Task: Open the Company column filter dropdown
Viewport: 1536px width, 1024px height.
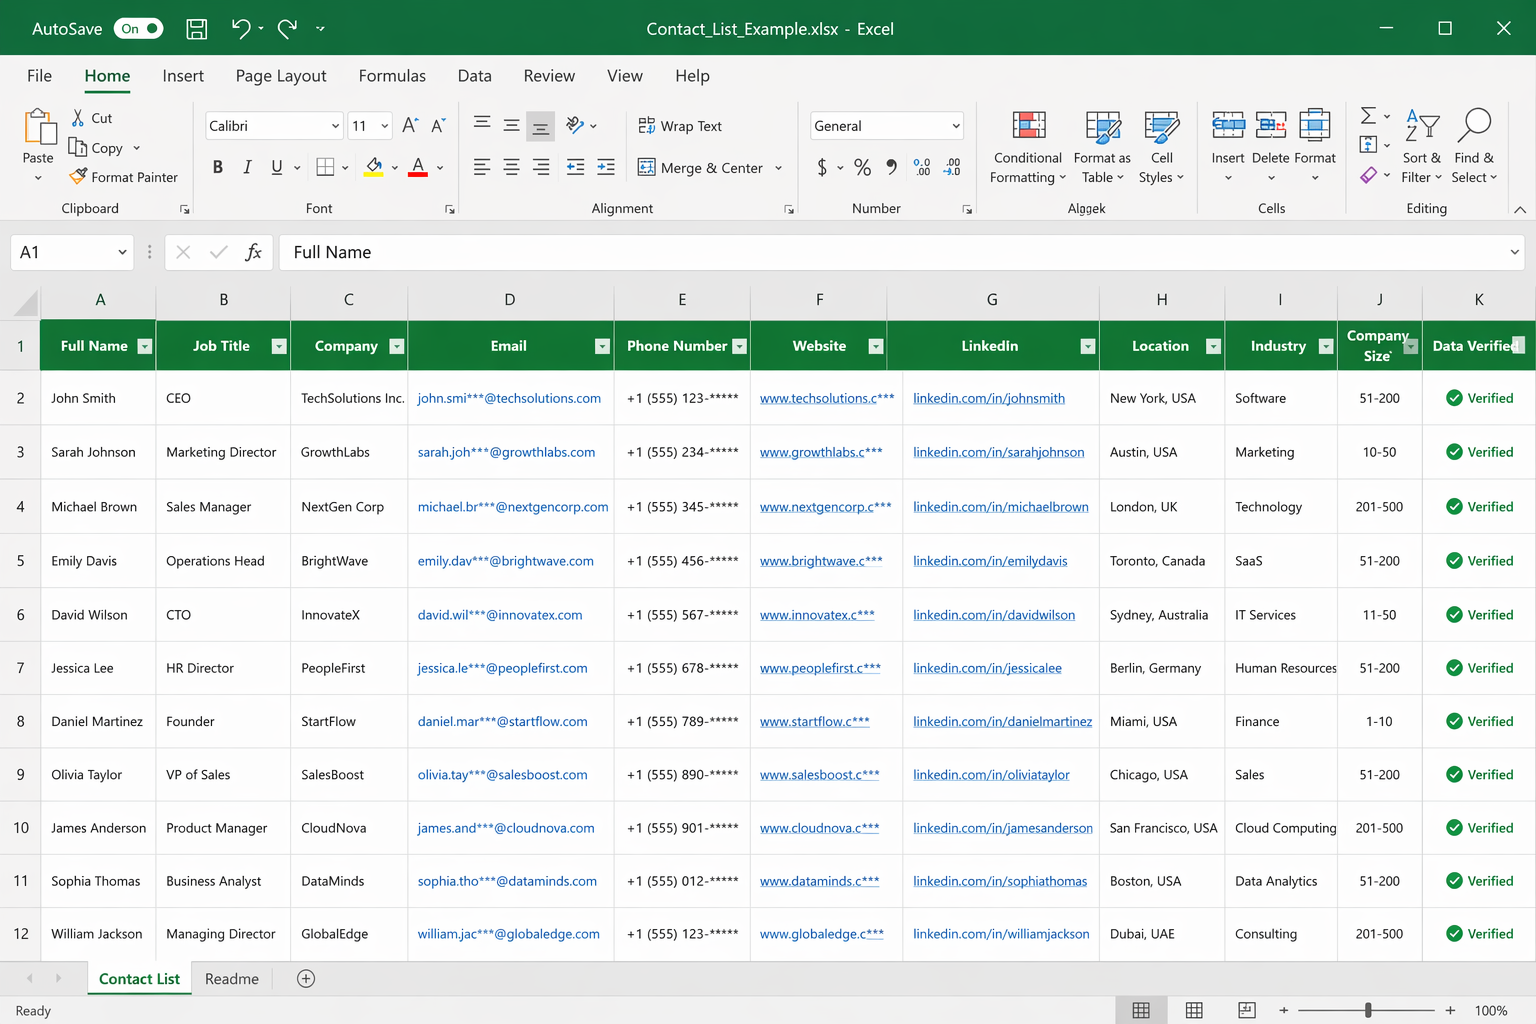Action: [396, 345]
